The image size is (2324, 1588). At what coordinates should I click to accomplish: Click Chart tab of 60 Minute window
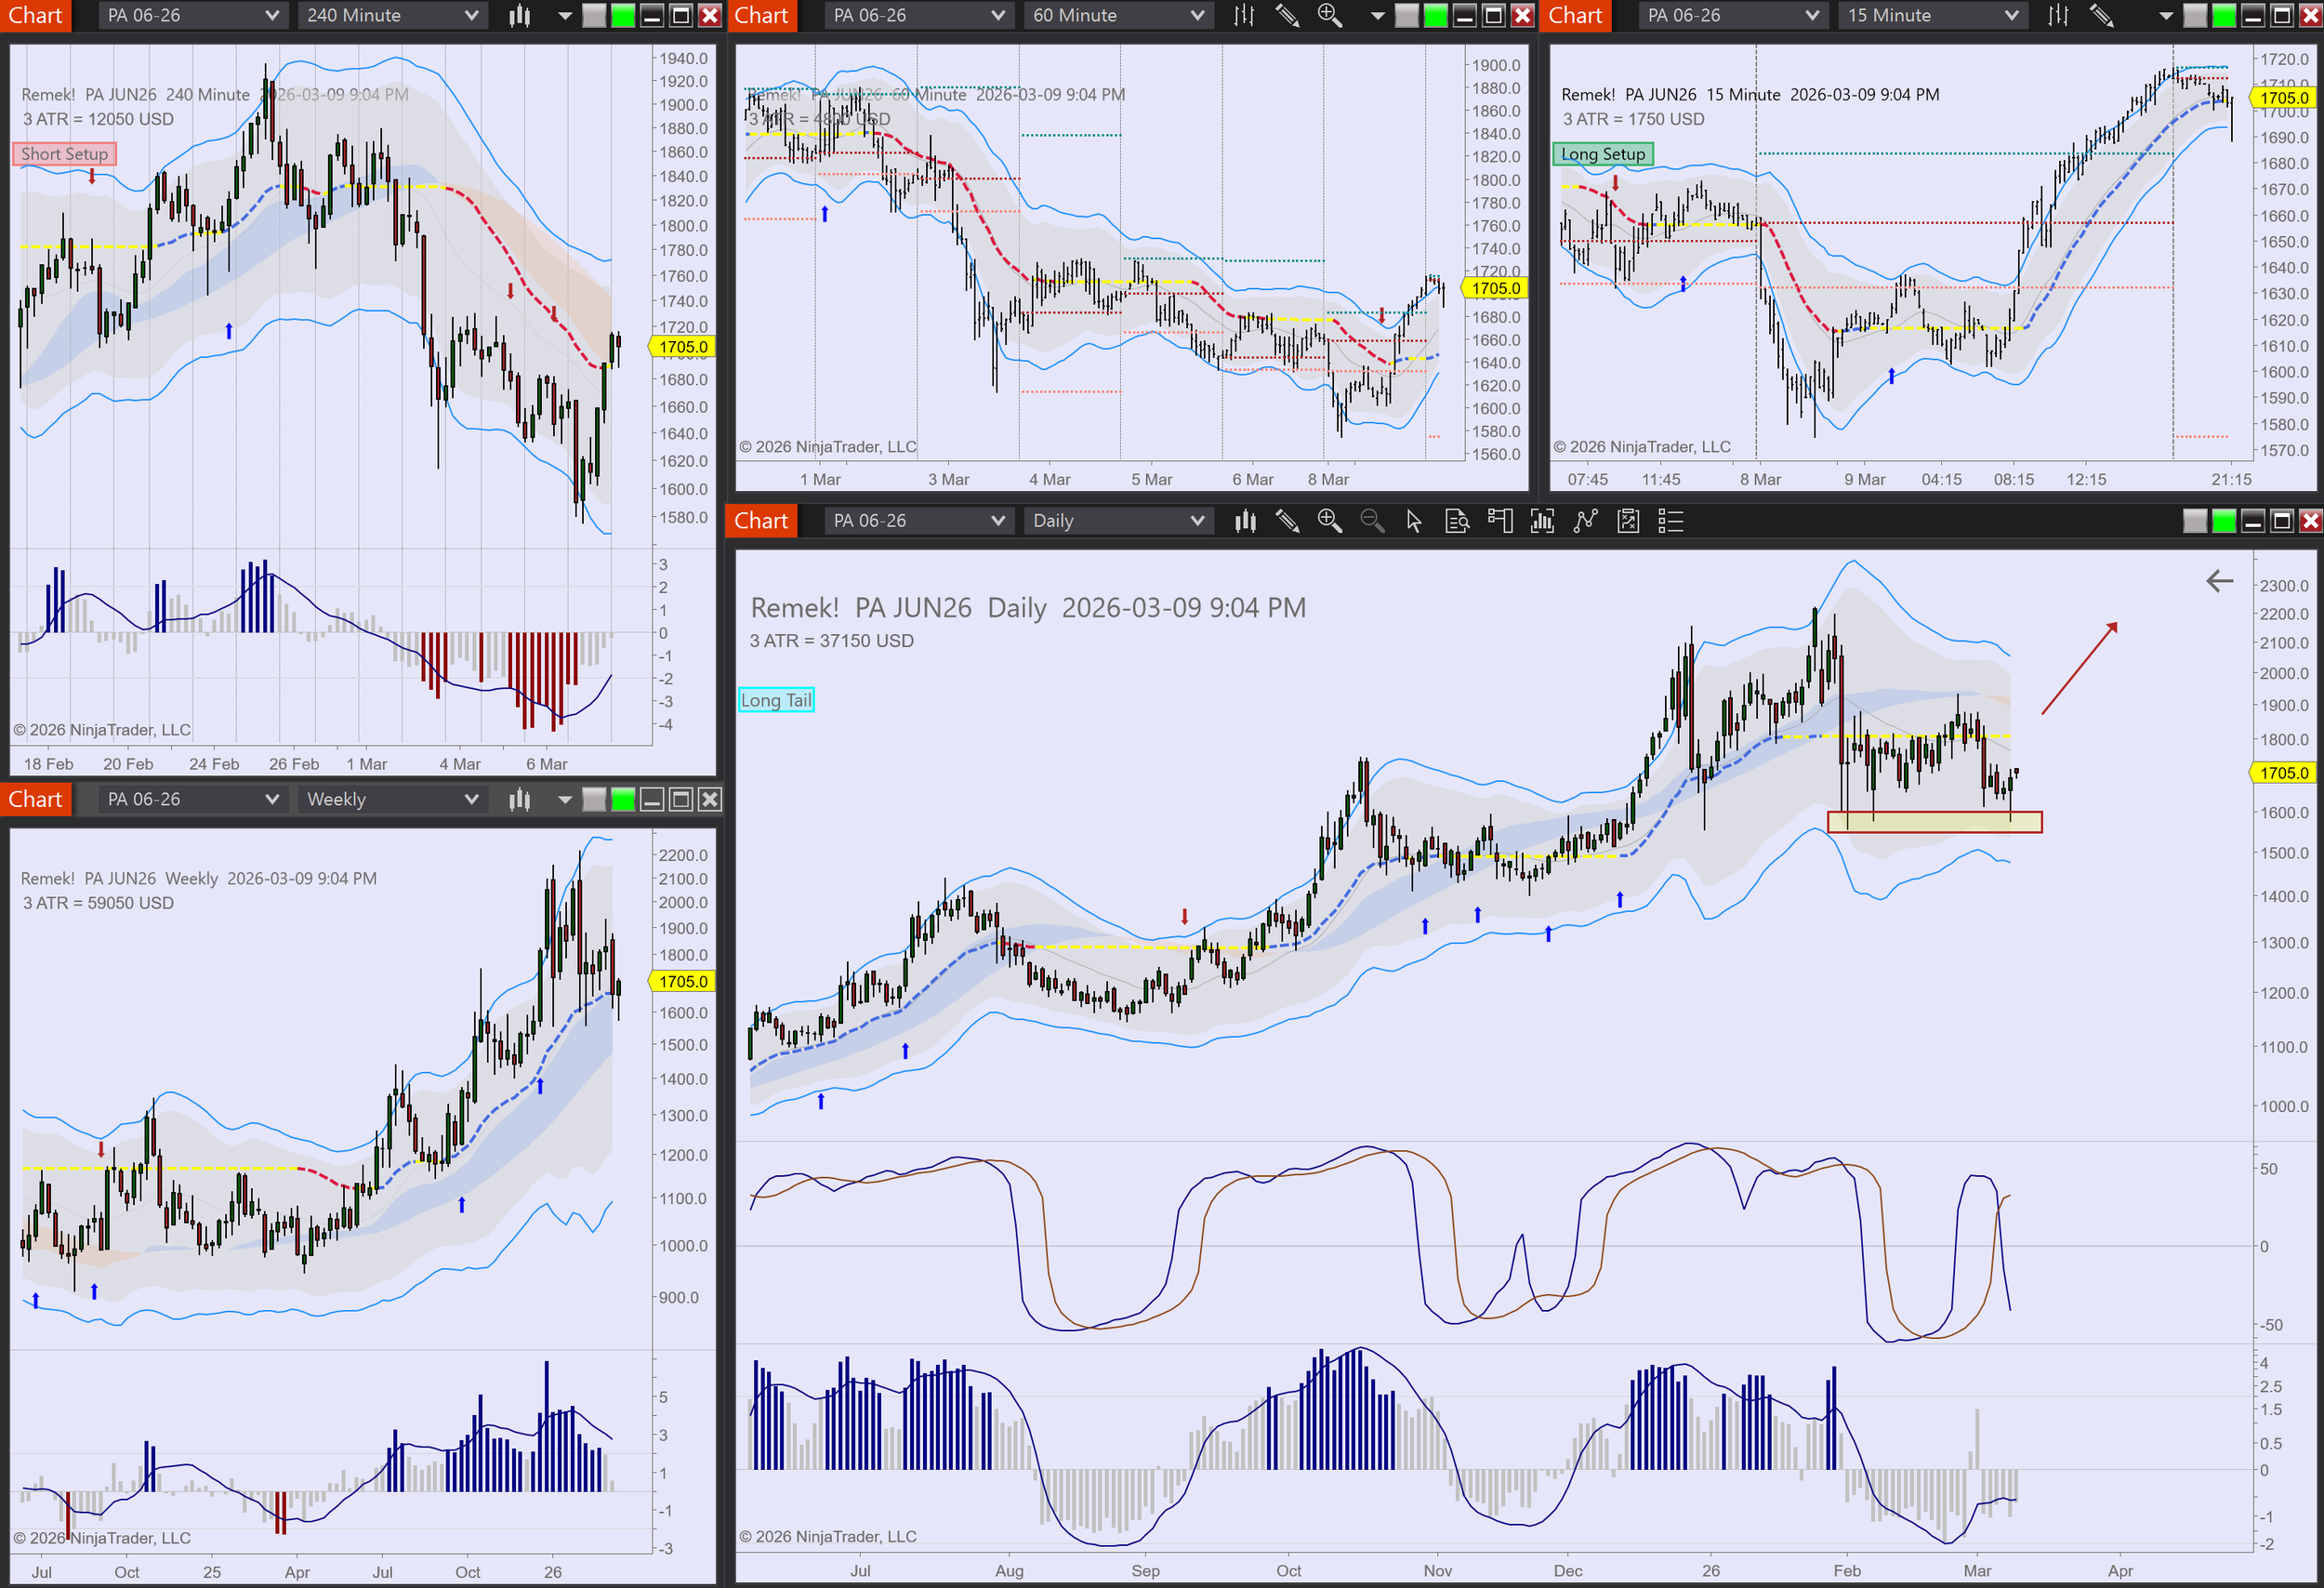pyautogui.click(x=761, y=15)
